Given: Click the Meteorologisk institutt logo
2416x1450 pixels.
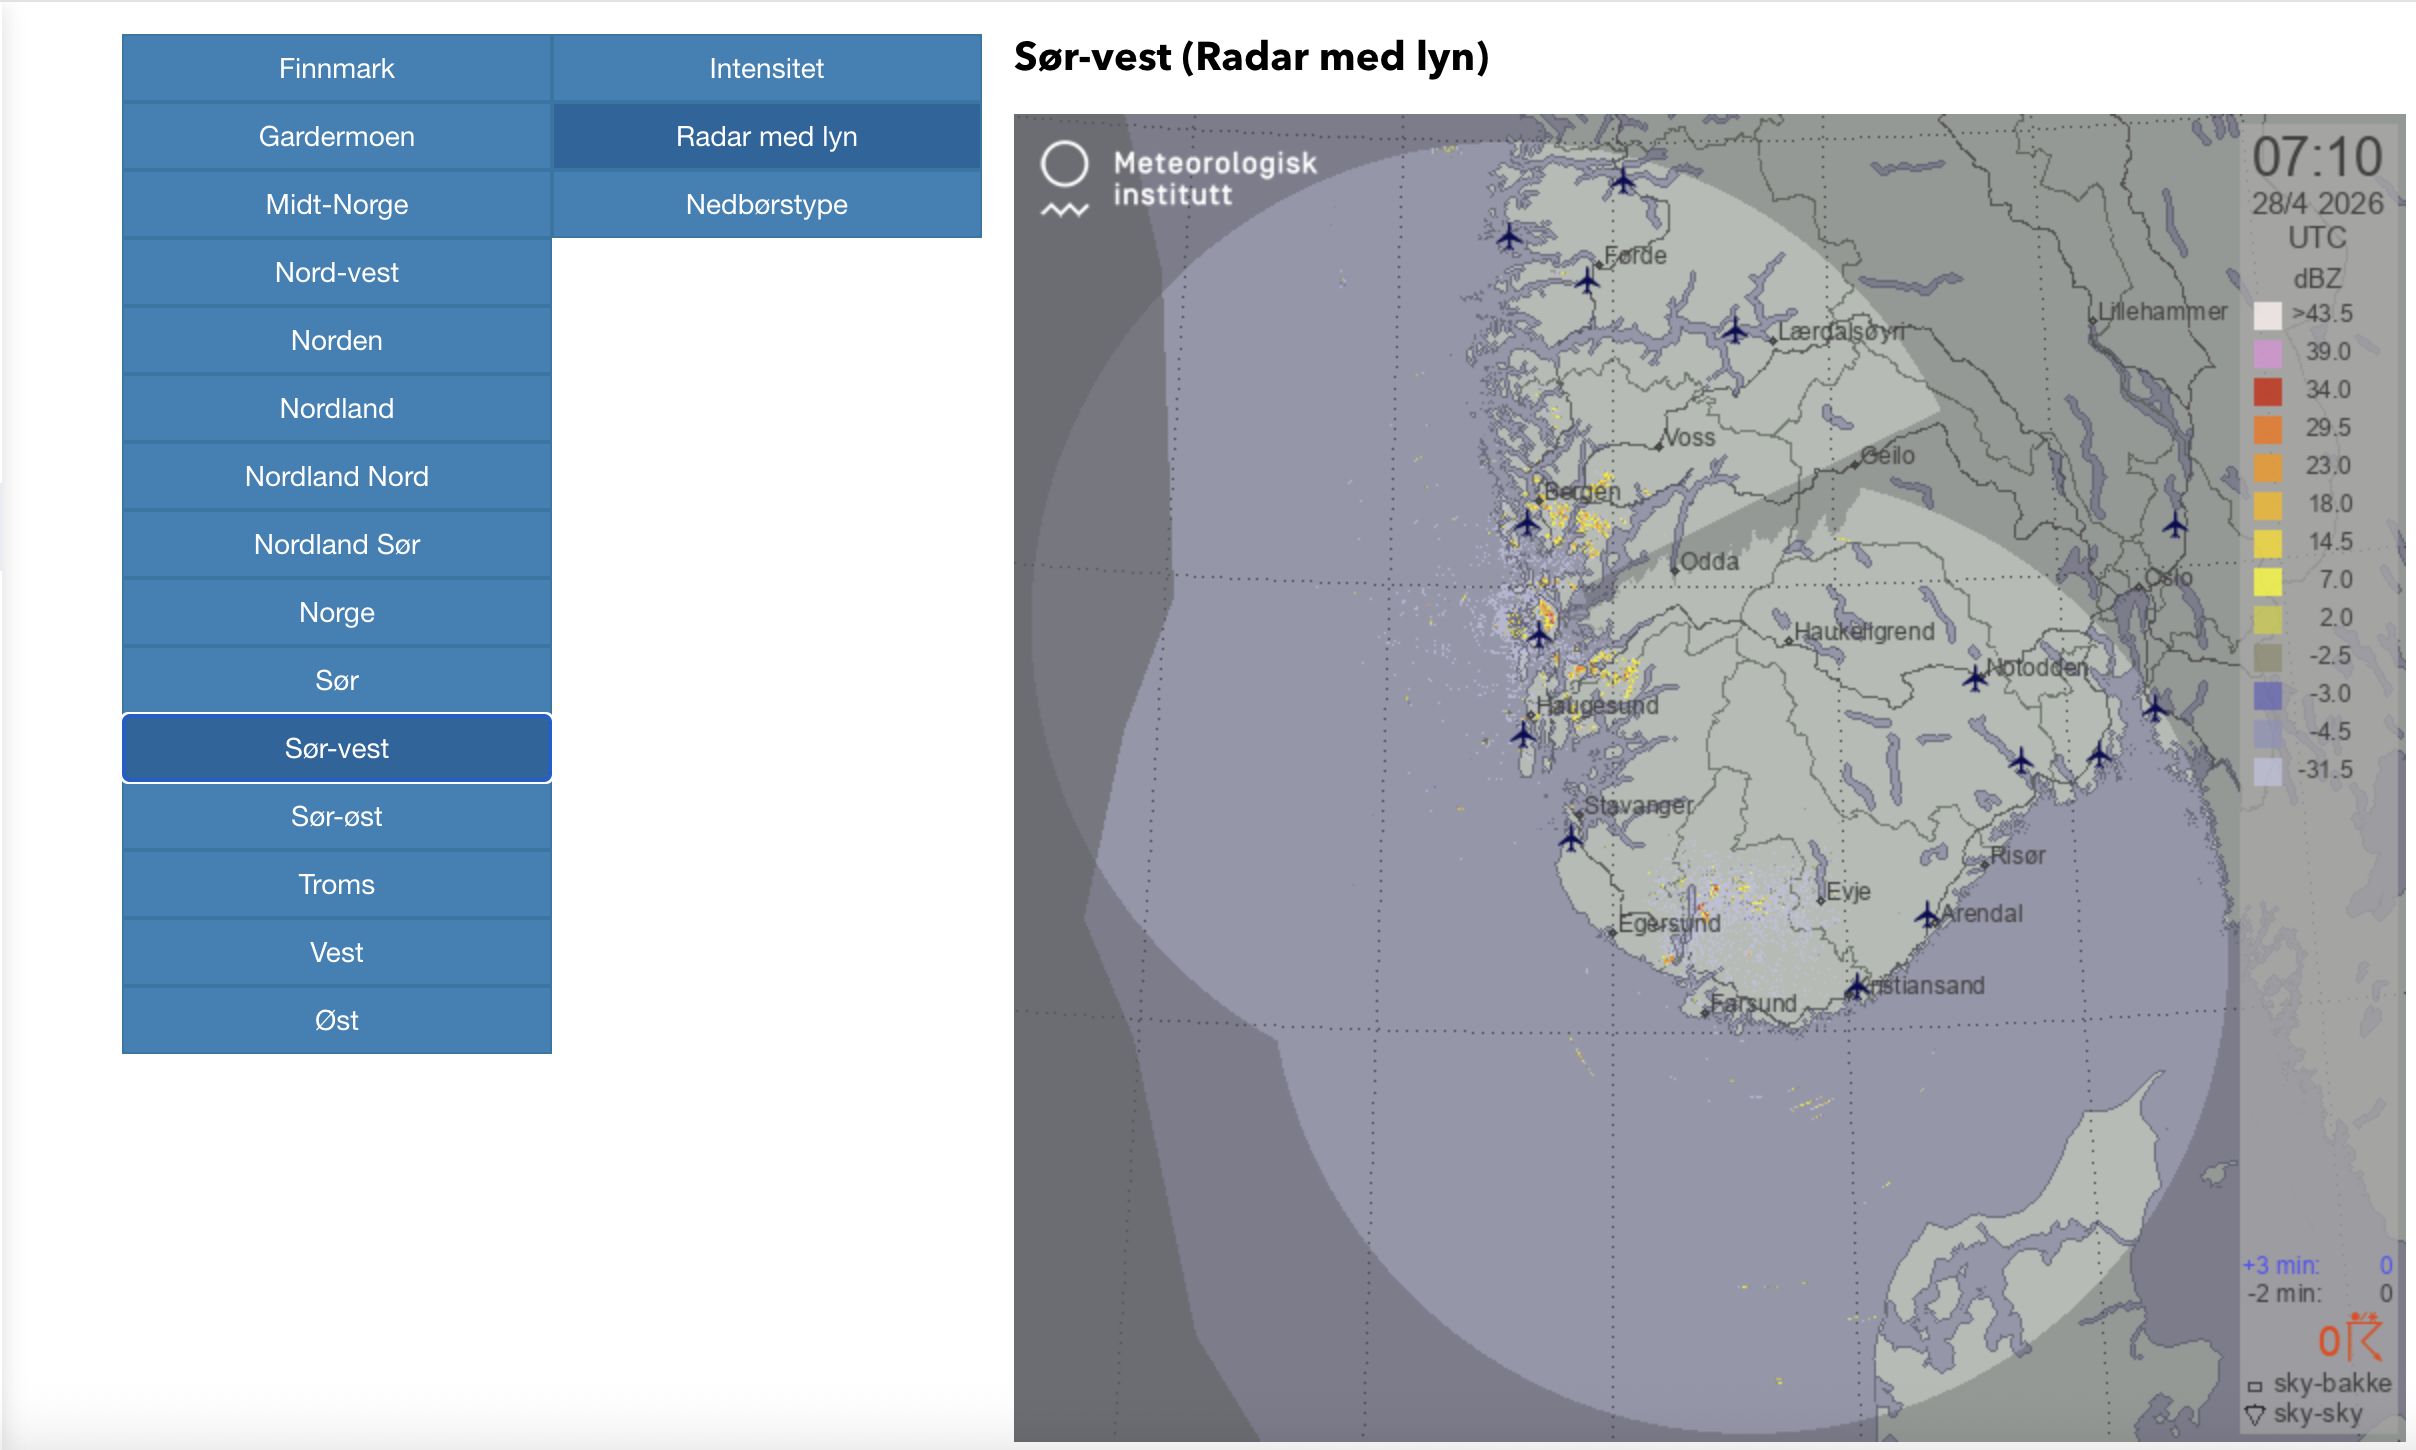Looking at the screenshot, I should [1178, 179].
